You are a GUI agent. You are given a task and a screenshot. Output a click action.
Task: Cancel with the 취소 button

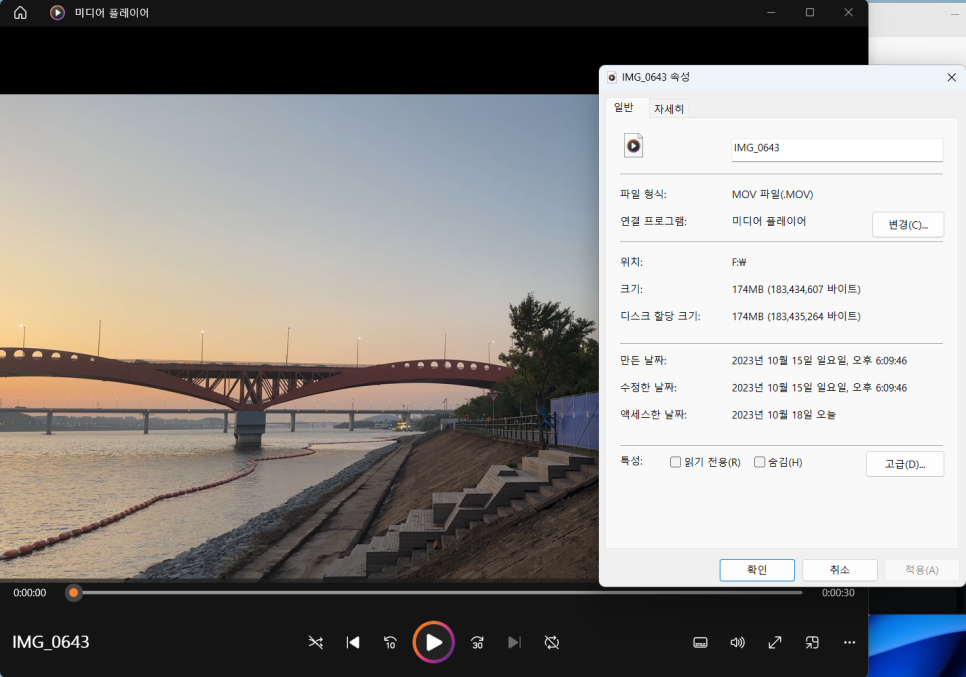click(840, 570)
